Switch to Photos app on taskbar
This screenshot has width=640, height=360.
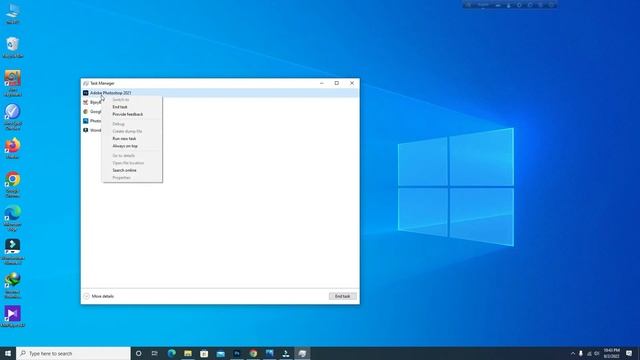click(269, 353)
